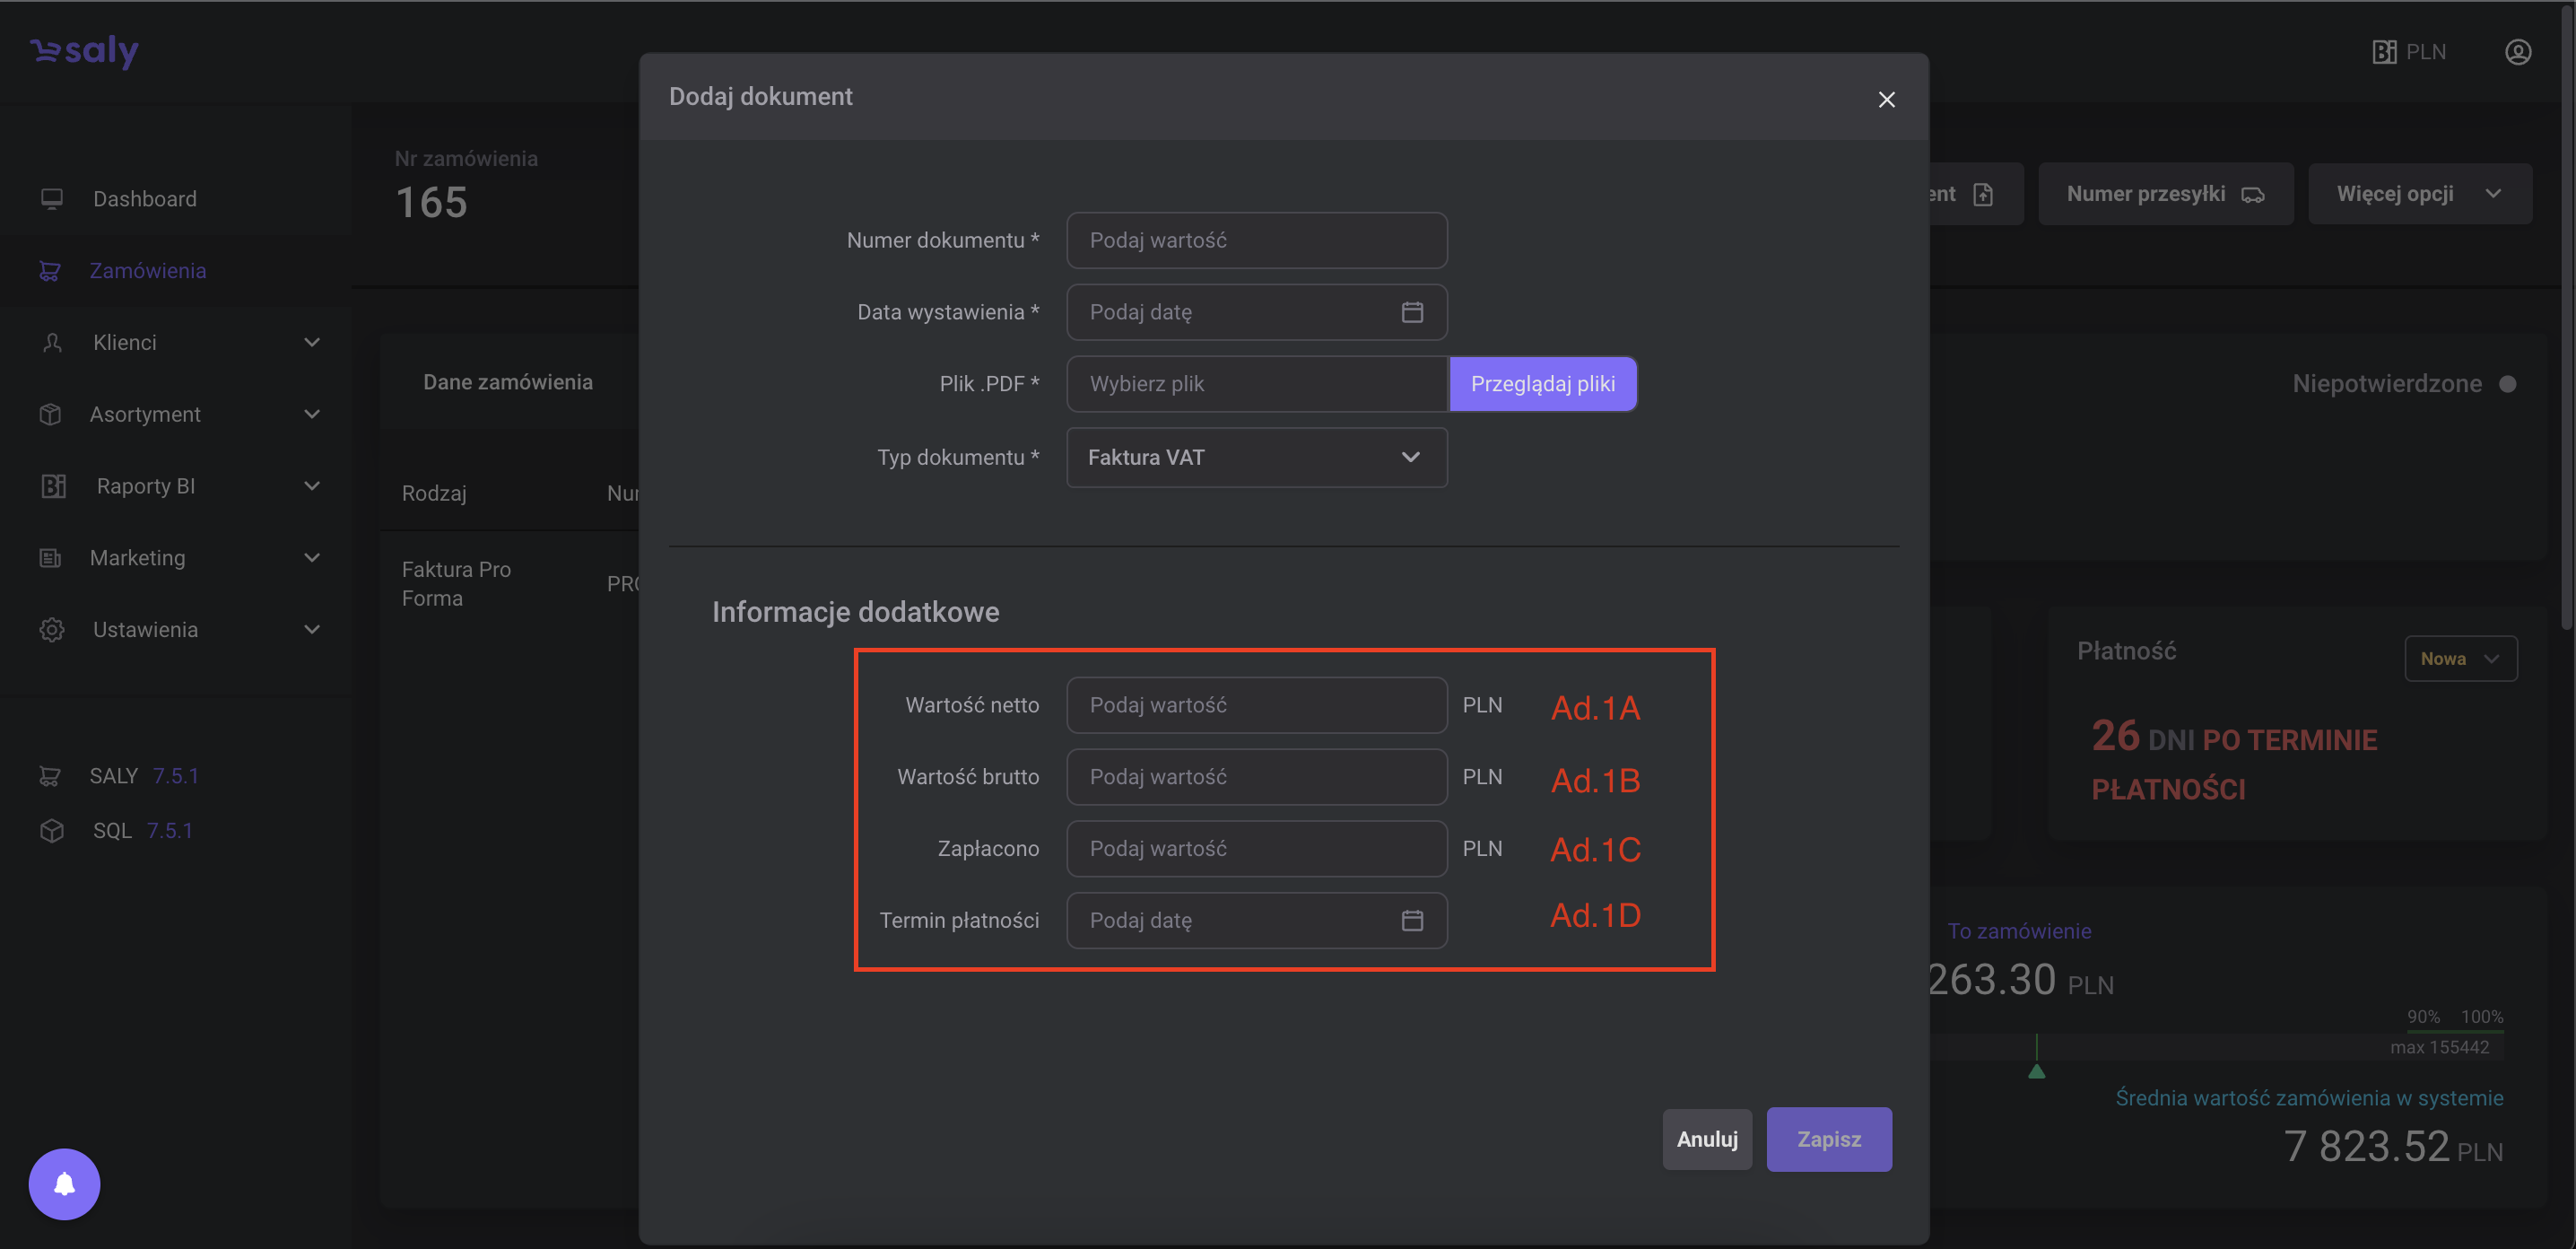Click the Saly logo
The height and width of the screenshot is (1249, 2576).
(85, 50)
